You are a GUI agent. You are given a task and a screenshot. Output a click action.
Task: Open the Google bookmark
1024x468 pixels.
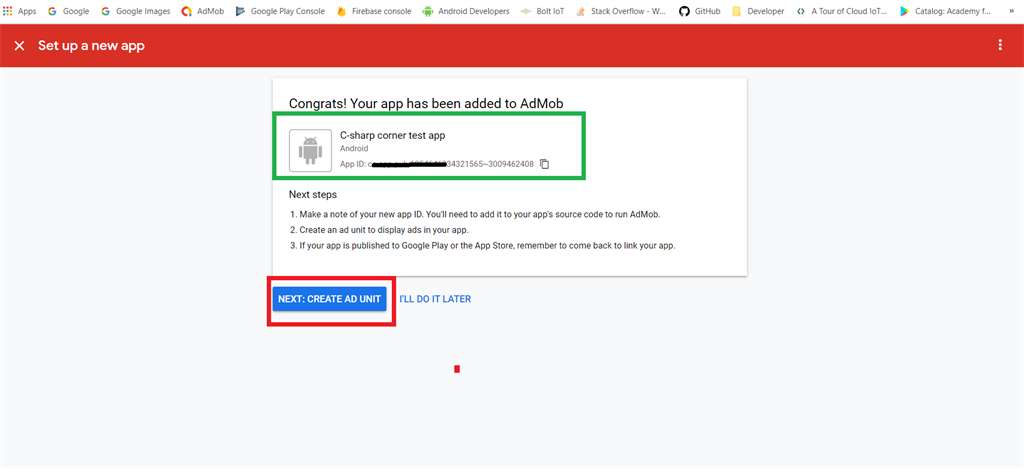[x=69, y=11]
